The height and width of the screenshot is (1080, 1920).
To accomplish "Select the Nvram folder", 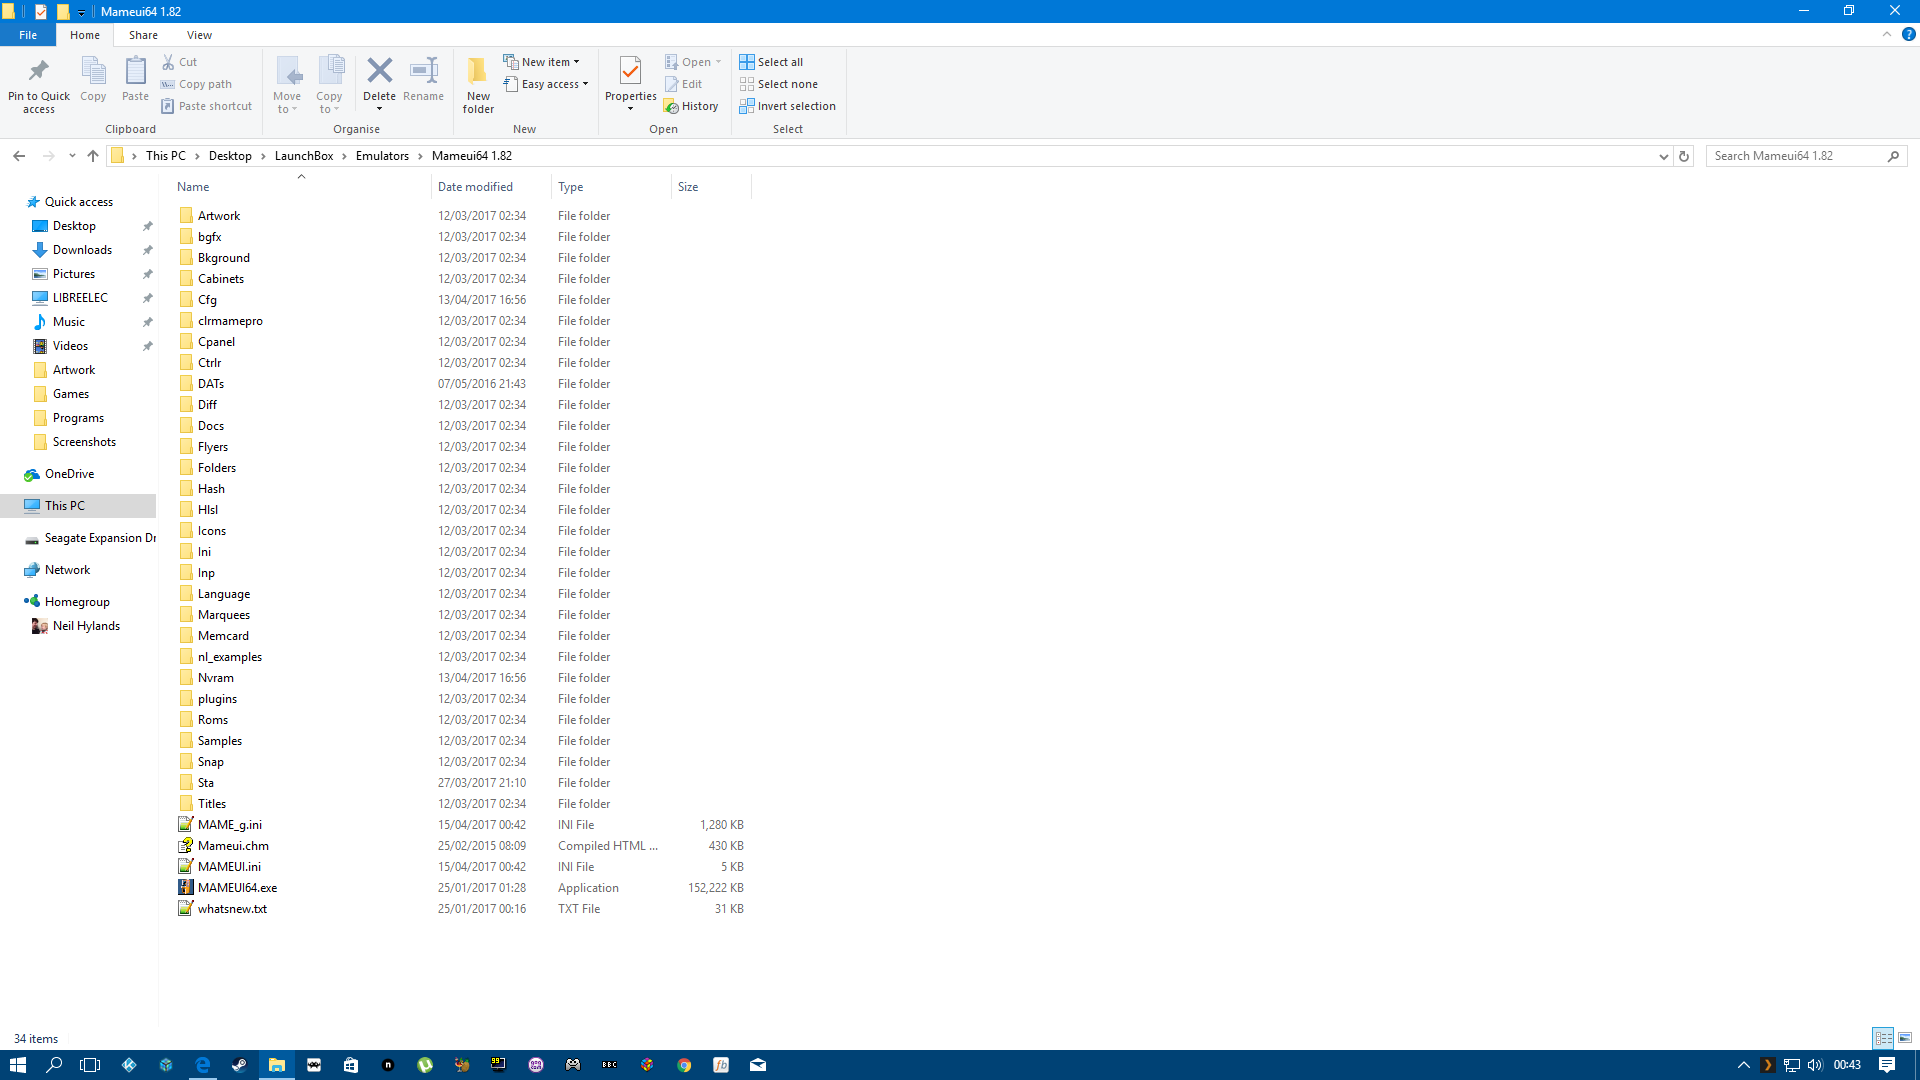I will [x=215, y=678].
